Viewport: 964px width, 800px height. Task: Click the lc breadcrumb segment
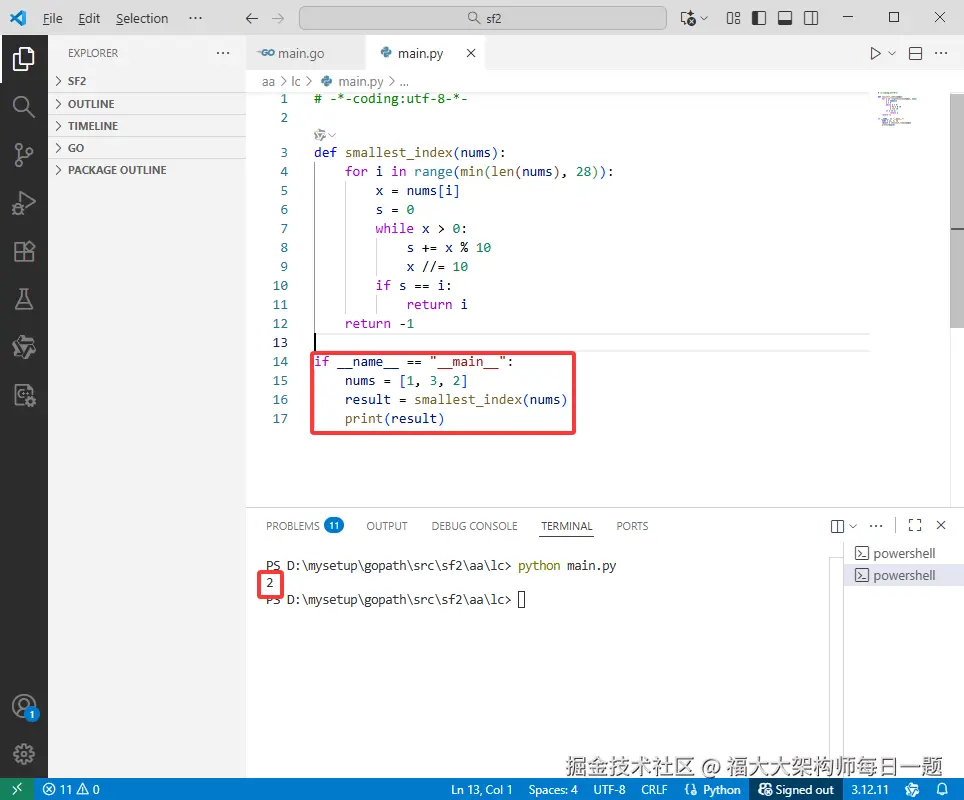coord(296,81)
